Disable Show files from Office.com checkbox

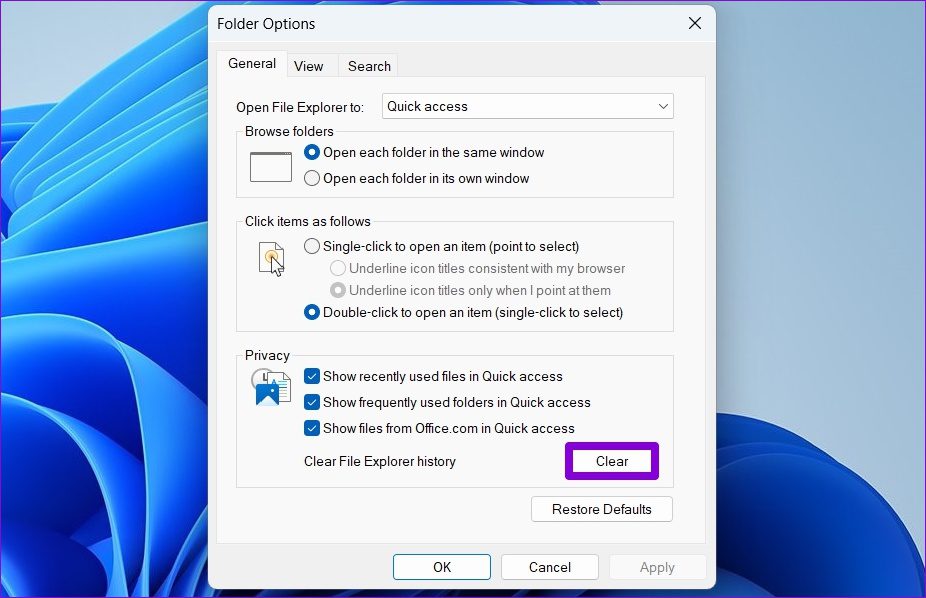[x=312, y=429]
